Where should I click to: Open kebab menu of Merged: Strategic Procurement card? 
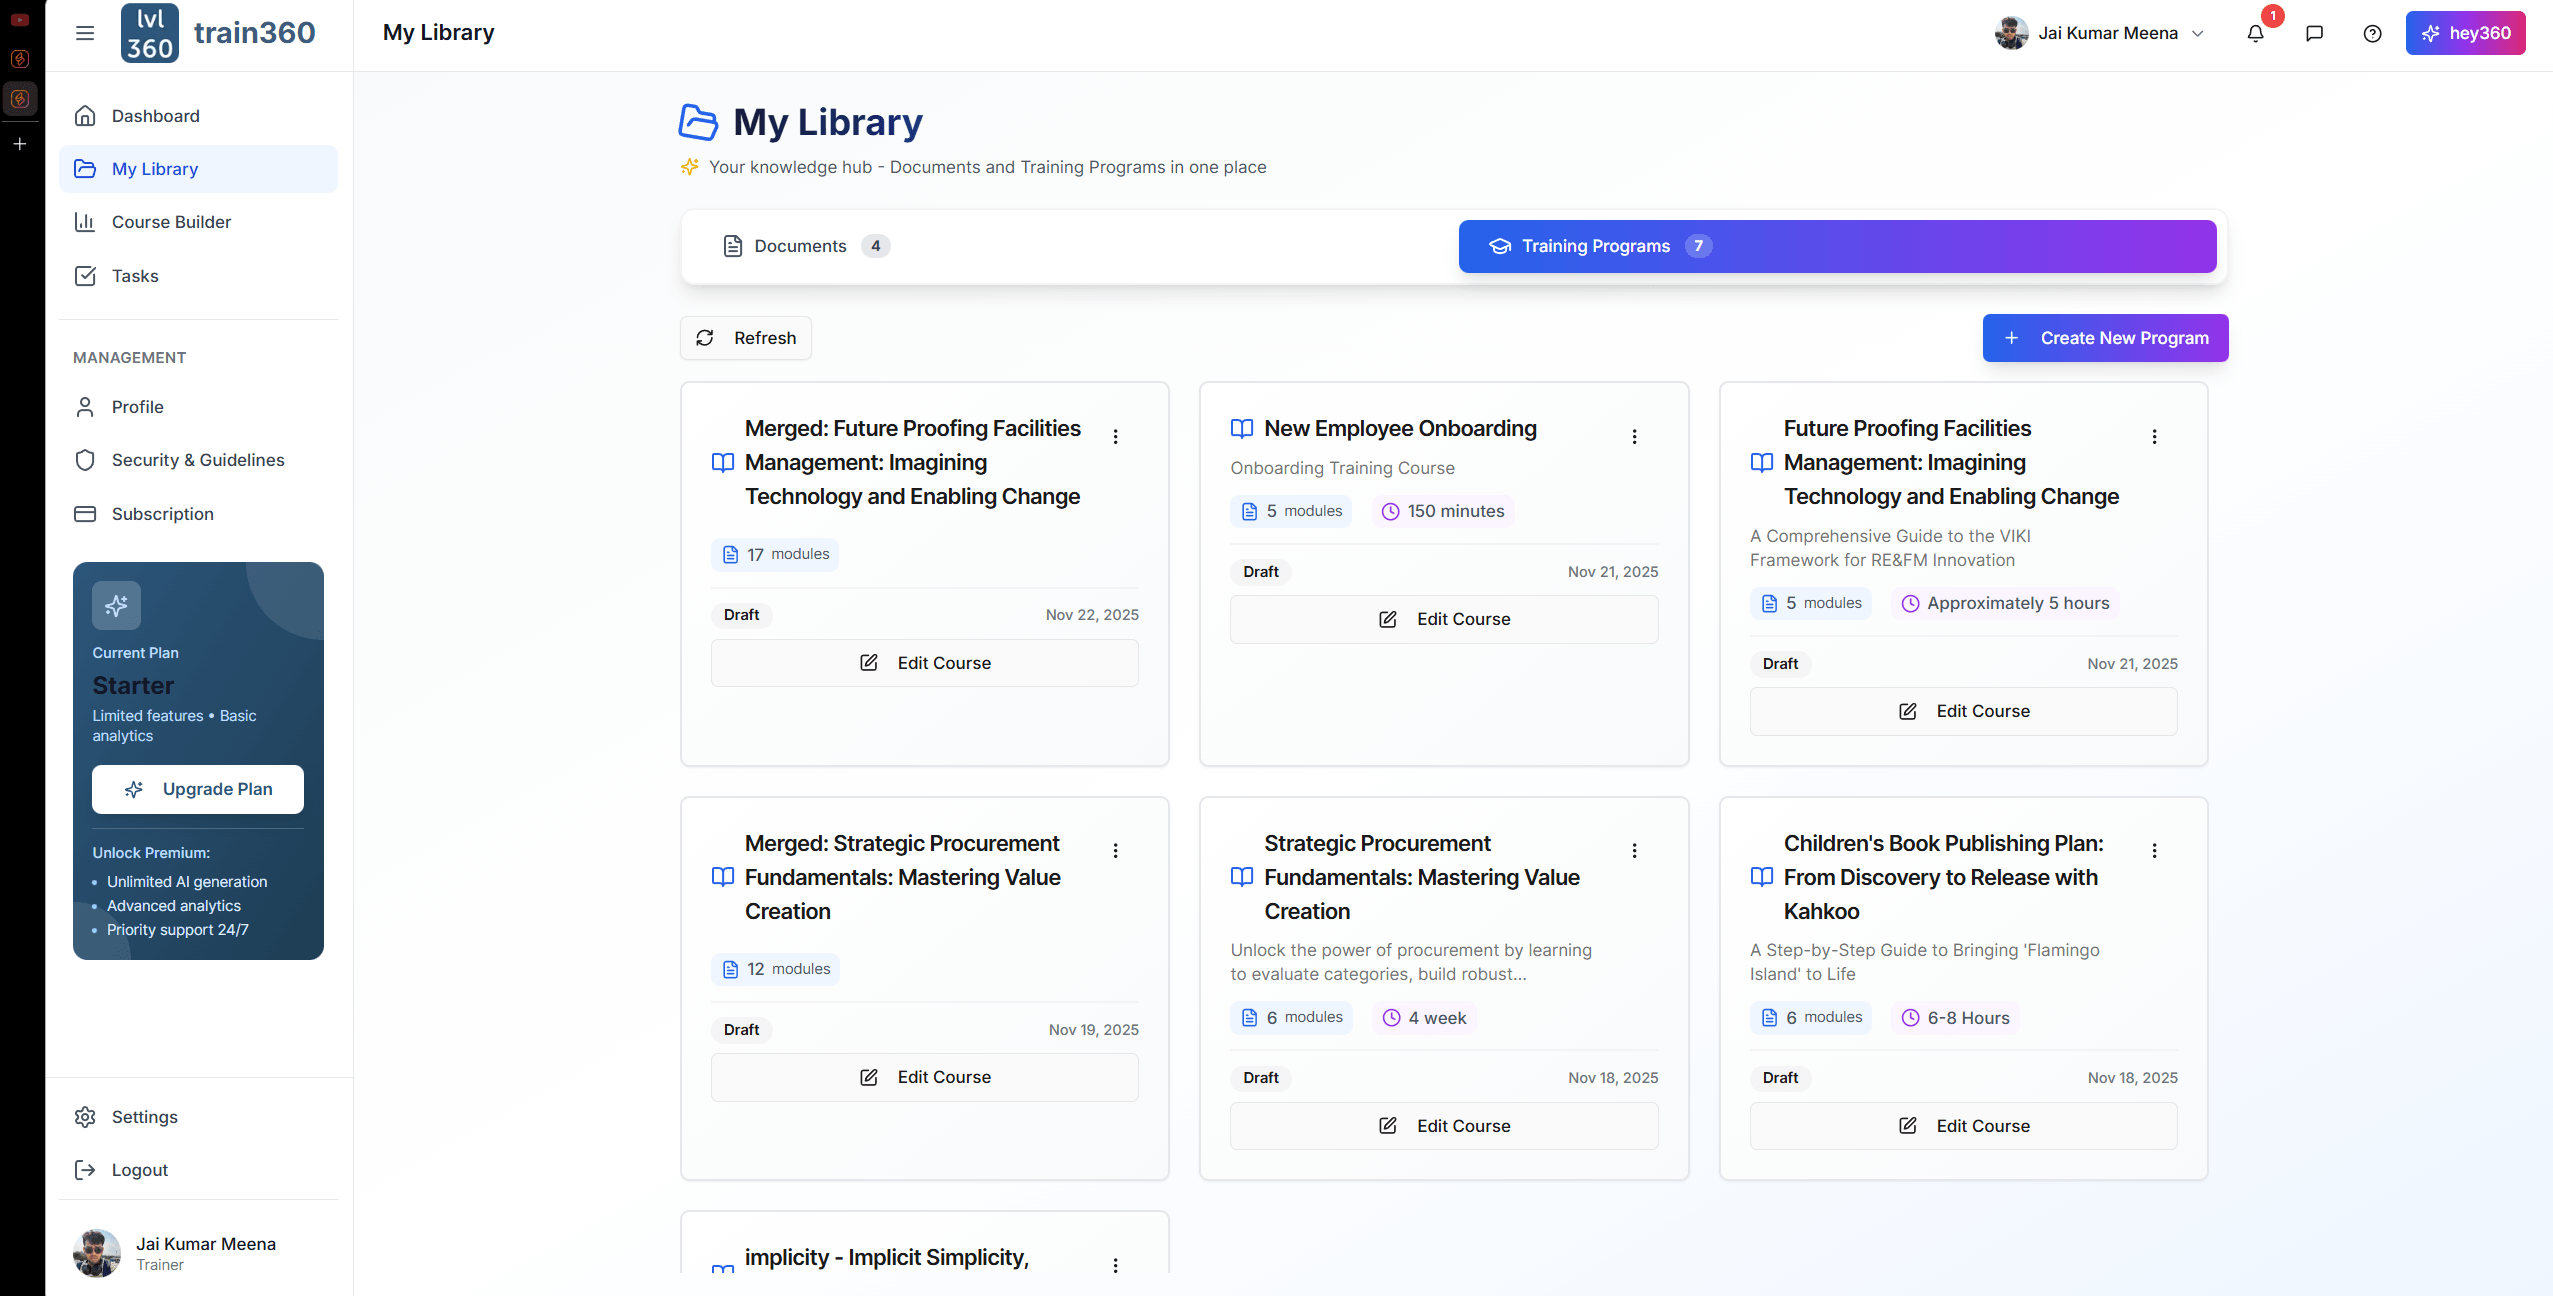1115,850
